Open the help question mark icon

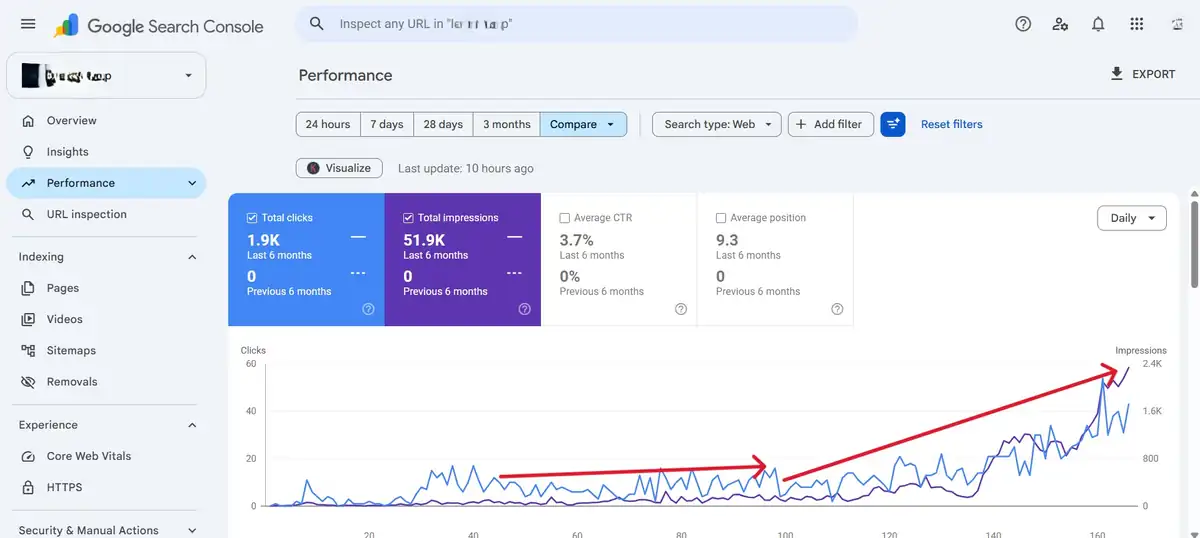pyautogui.click(x=1023, y=24)
